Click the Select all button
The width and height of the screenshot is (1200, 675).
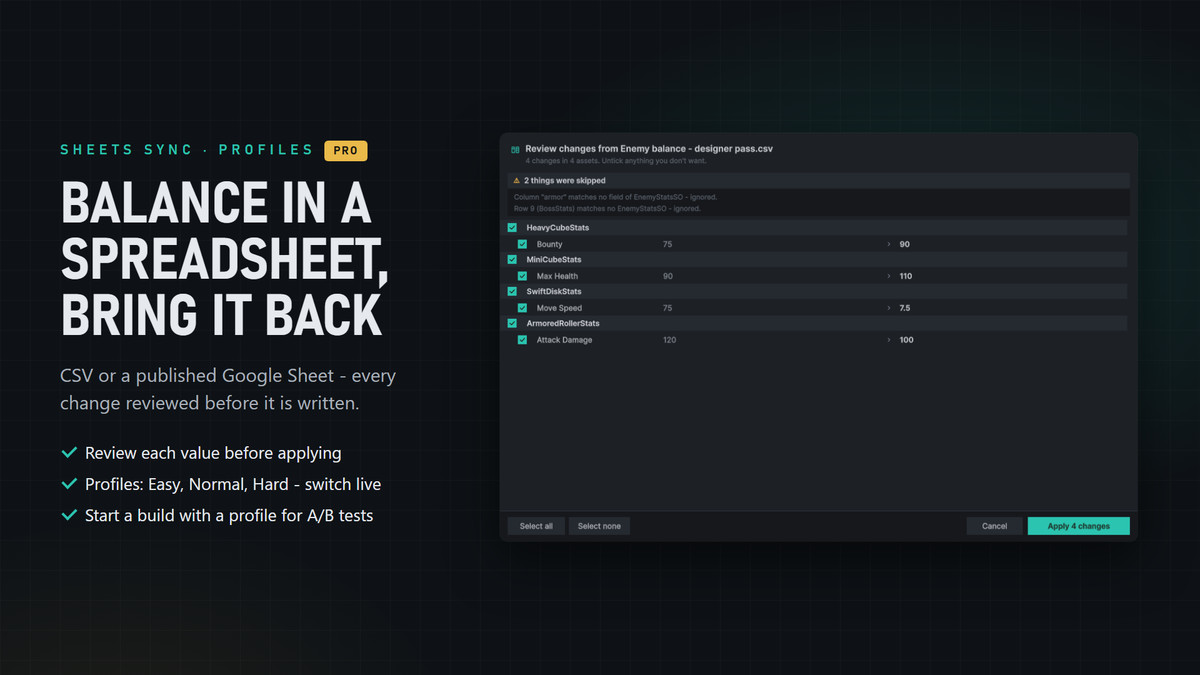point(536,526)
